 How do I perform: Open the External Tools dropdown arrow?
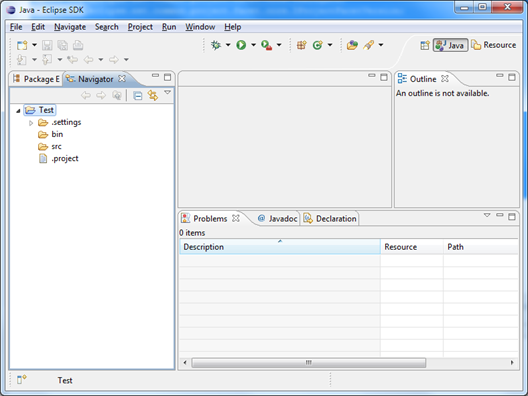(279, 44)
